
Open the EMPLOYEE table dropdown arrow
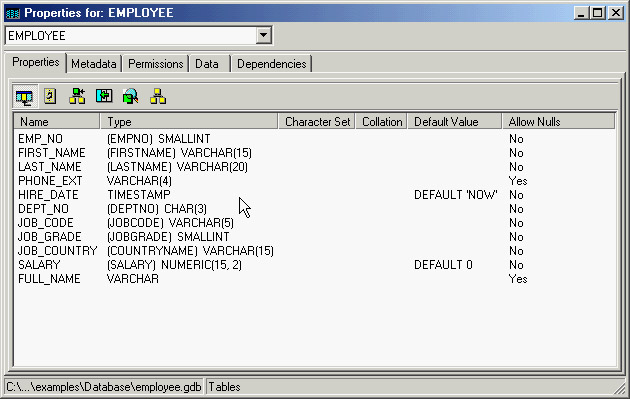pyautogui.click(x=263, y=35)
